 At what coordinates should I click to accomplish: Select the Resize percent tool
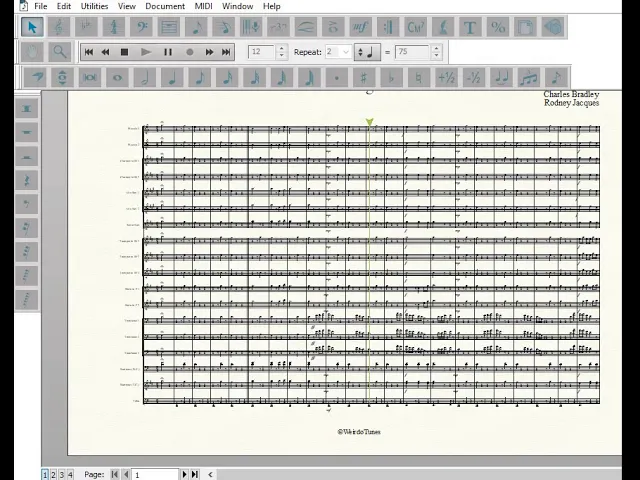[x=498, y=27]
